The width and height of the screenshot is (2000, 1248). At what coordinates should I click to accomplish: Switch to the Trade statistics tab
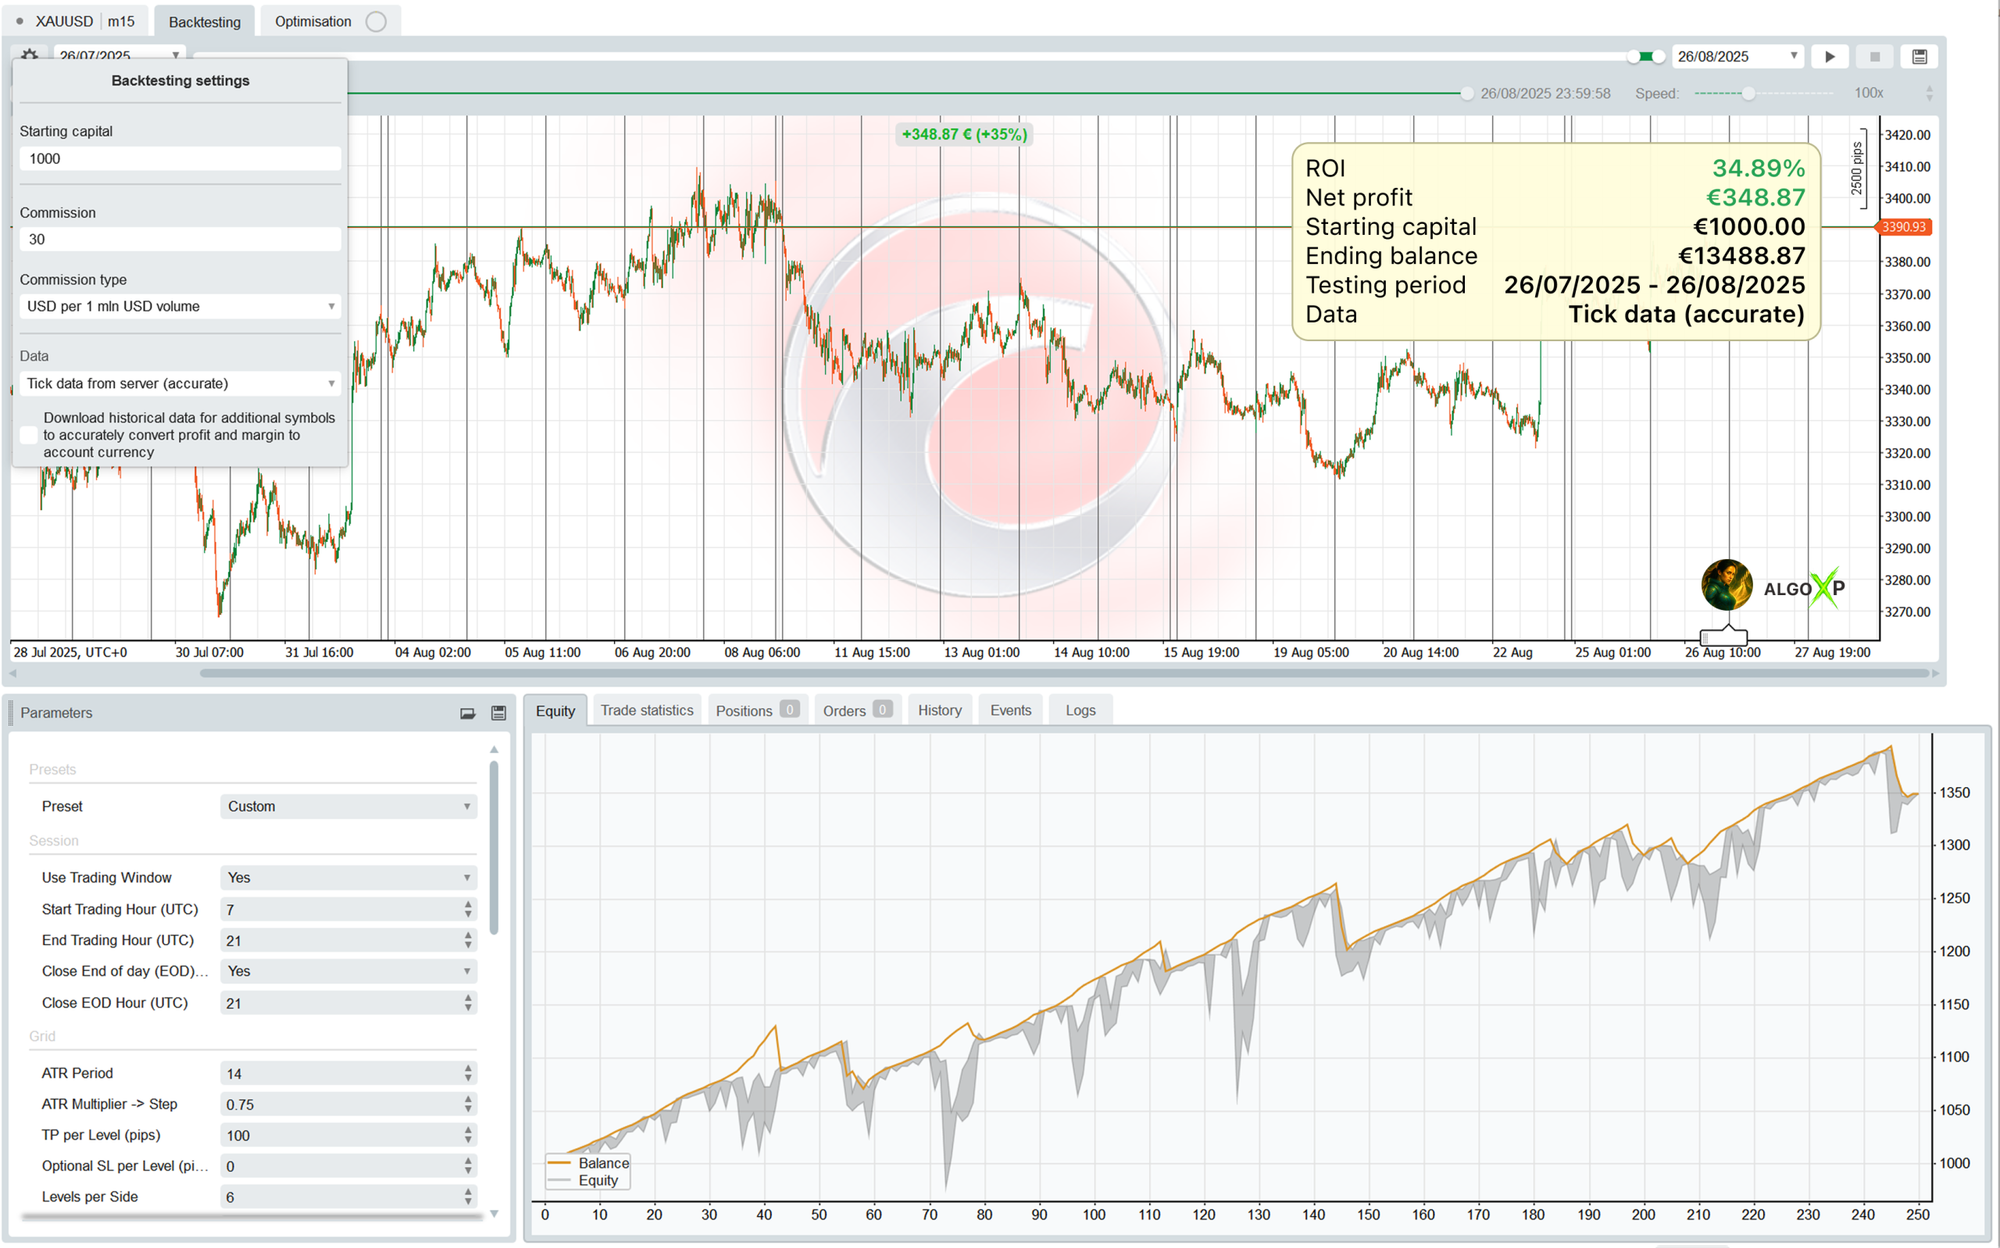point(646,710)
